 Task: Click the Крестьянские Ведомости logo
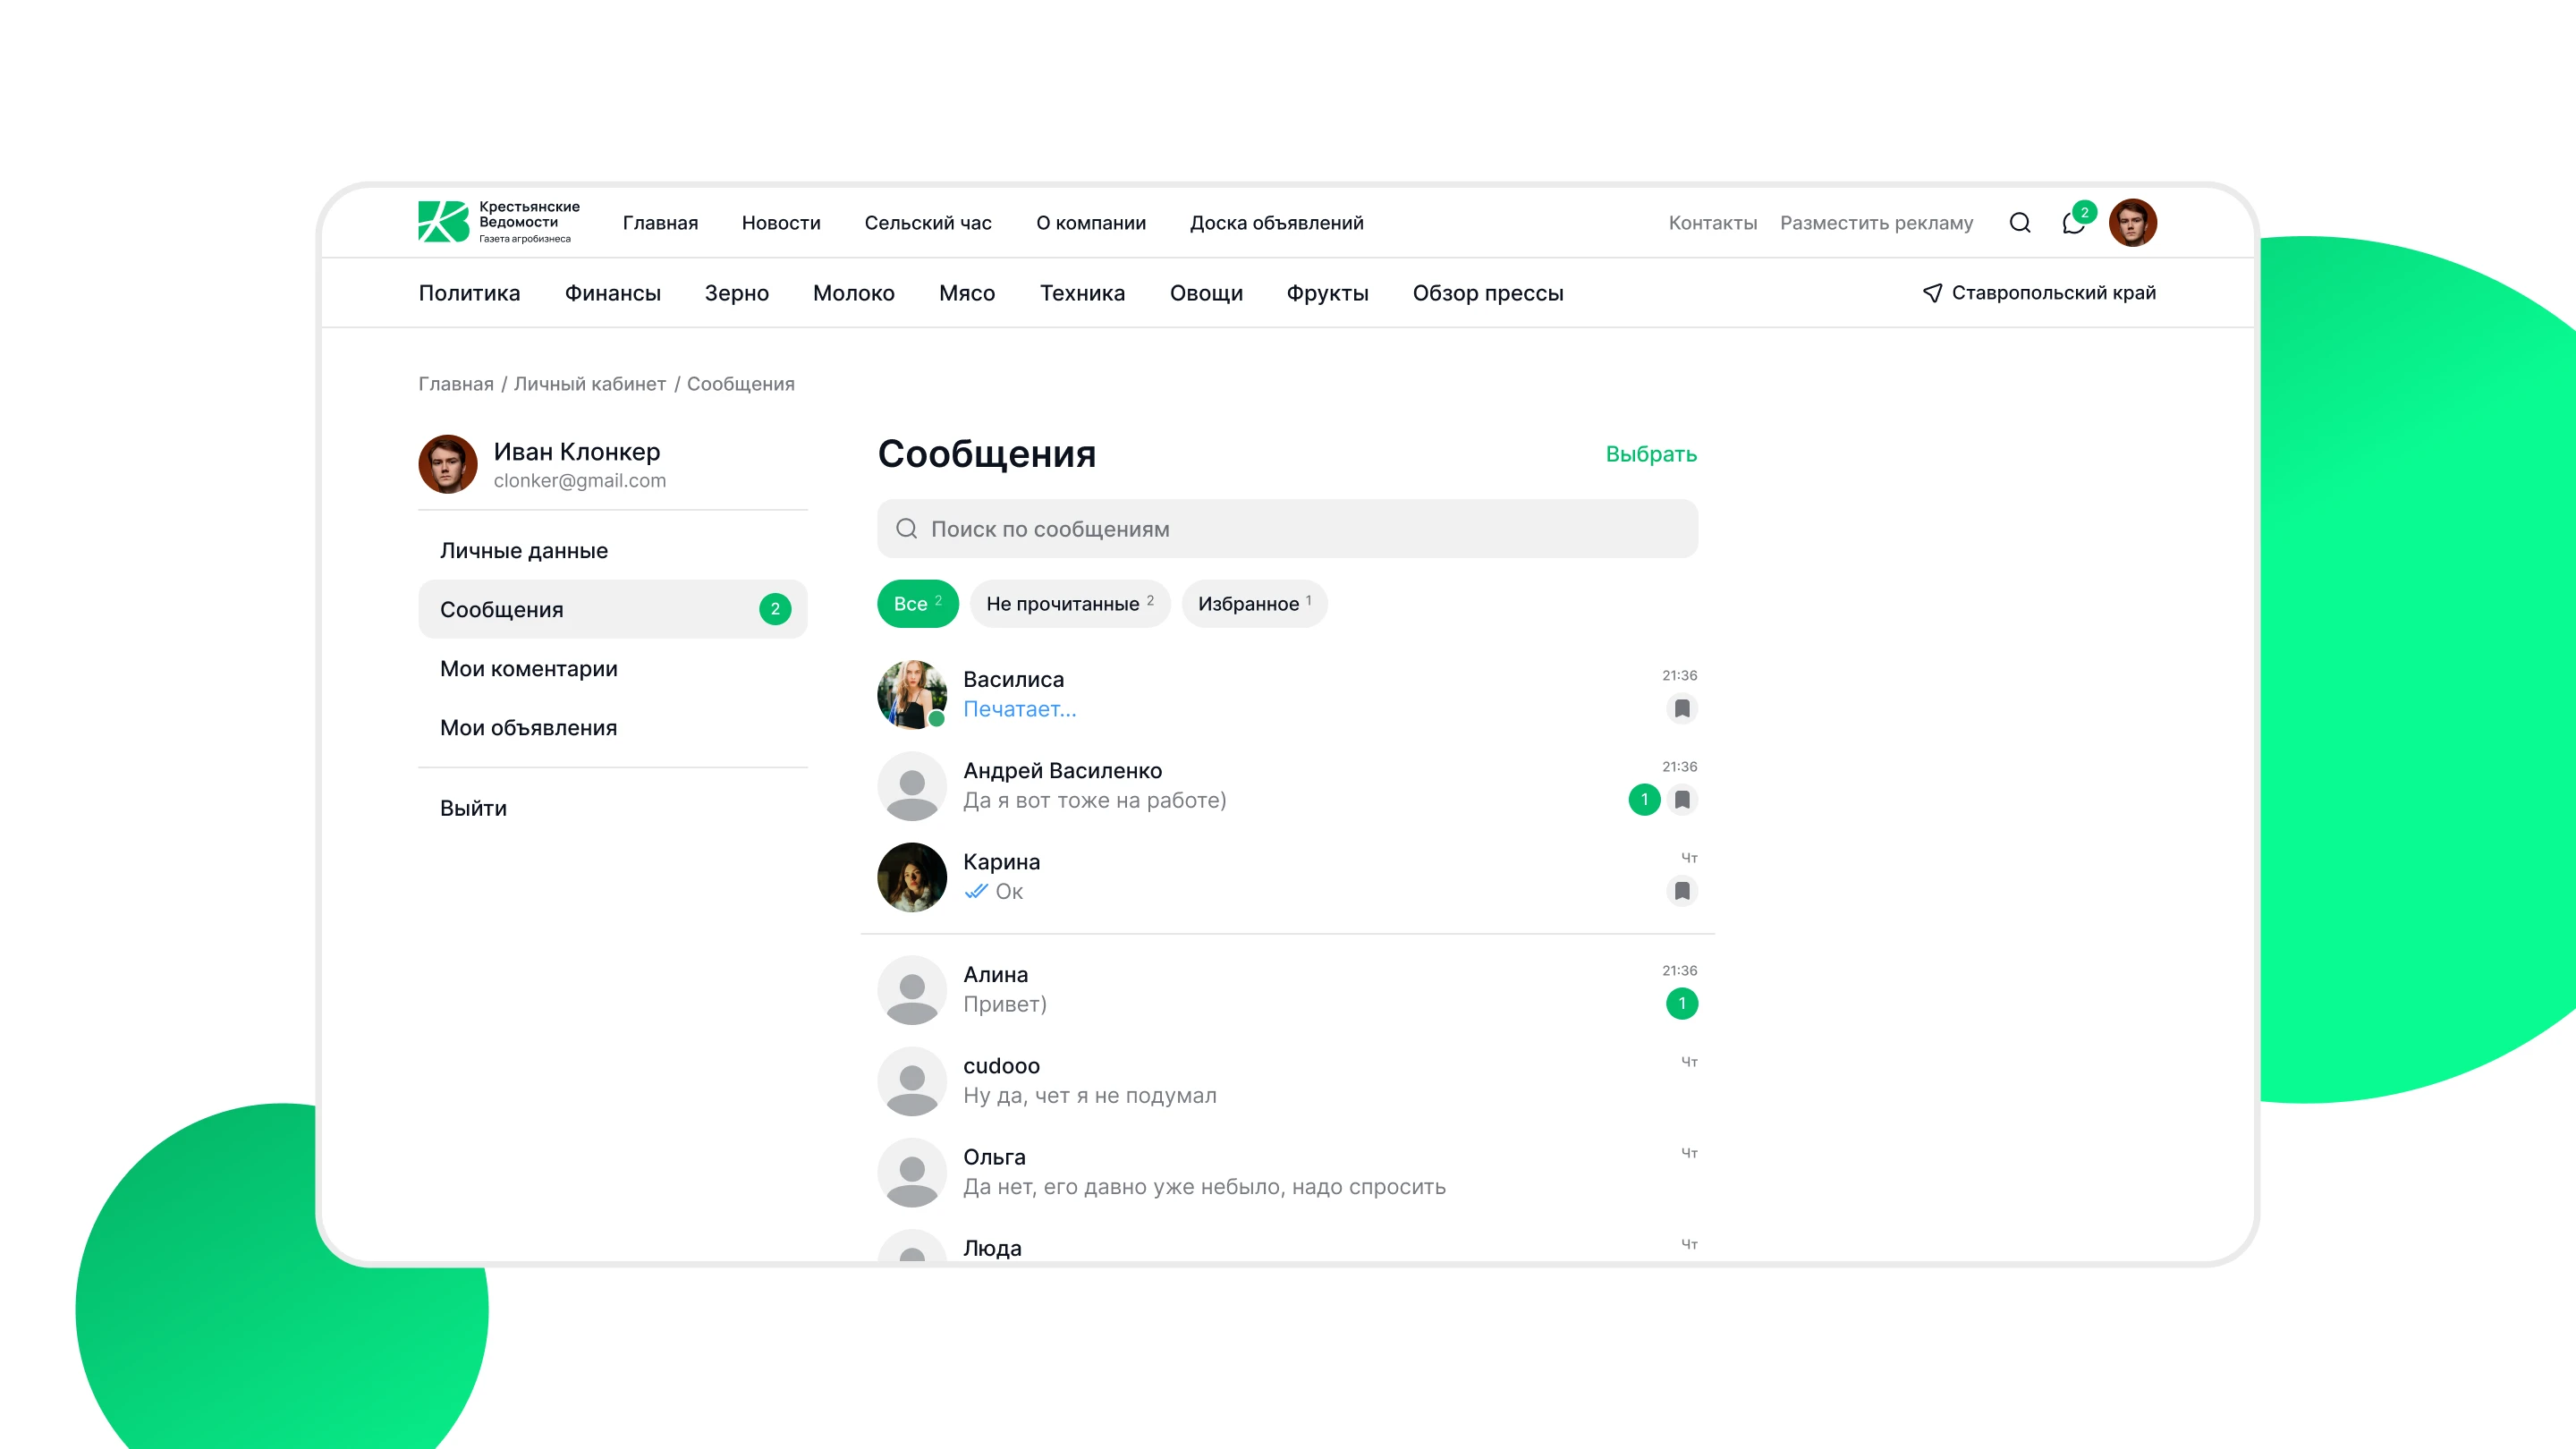[498, 222]
